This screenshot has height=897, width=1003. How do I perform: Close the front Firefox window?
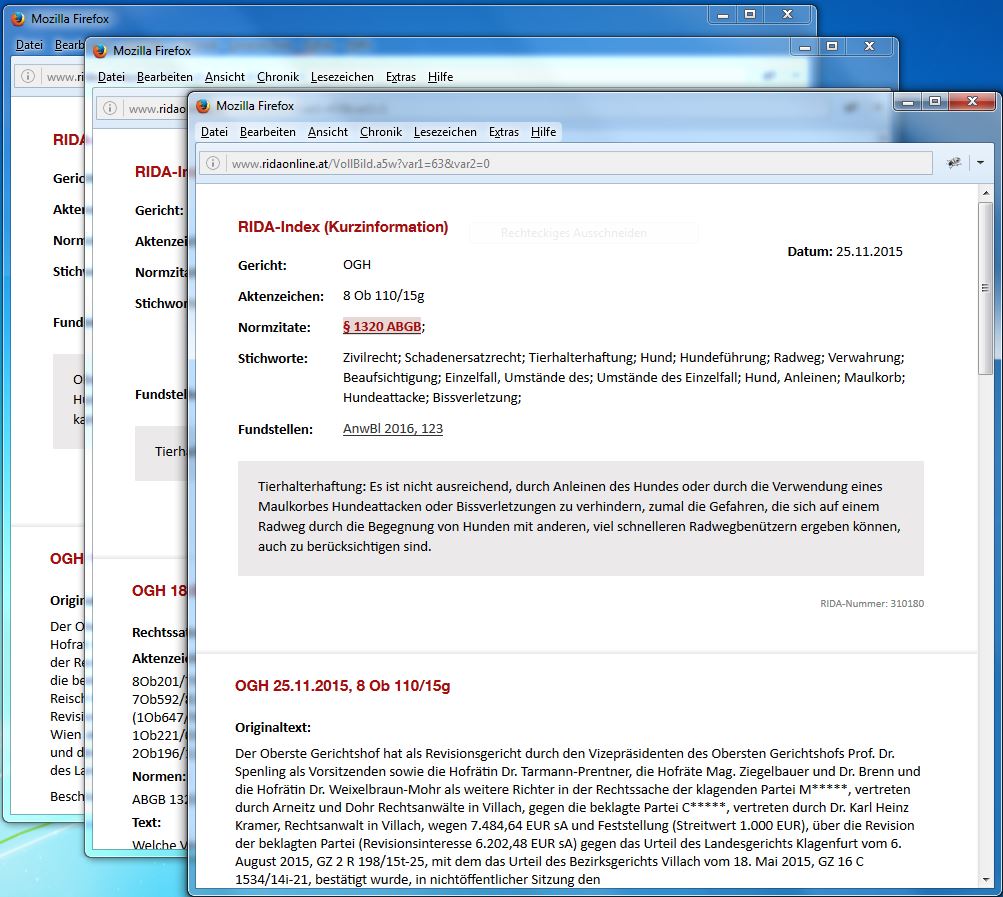(x=972, y=102)
